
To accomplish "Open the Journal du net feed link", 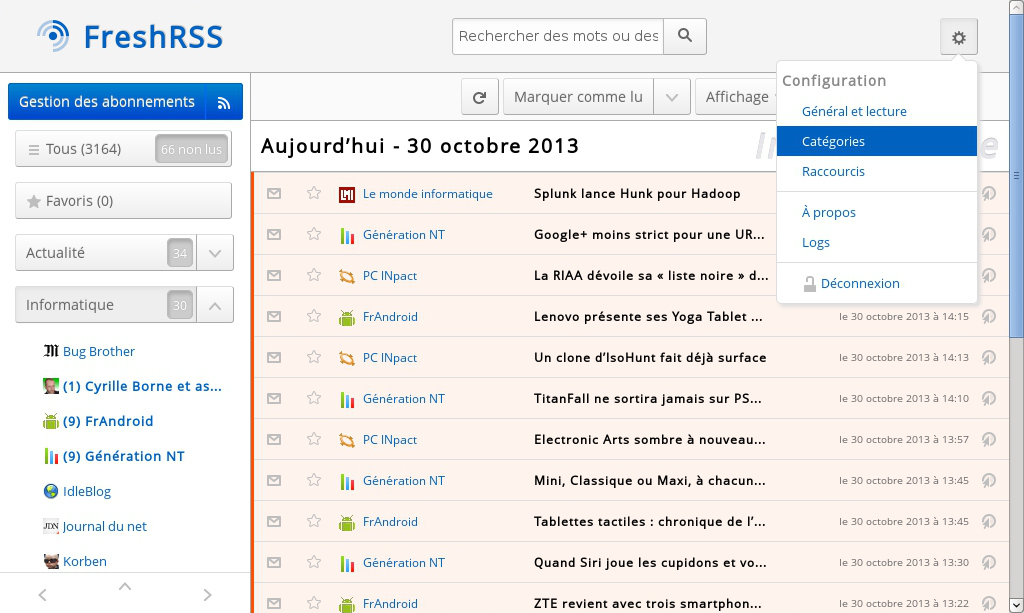I will pyautogui.click(x=104, y=526).
